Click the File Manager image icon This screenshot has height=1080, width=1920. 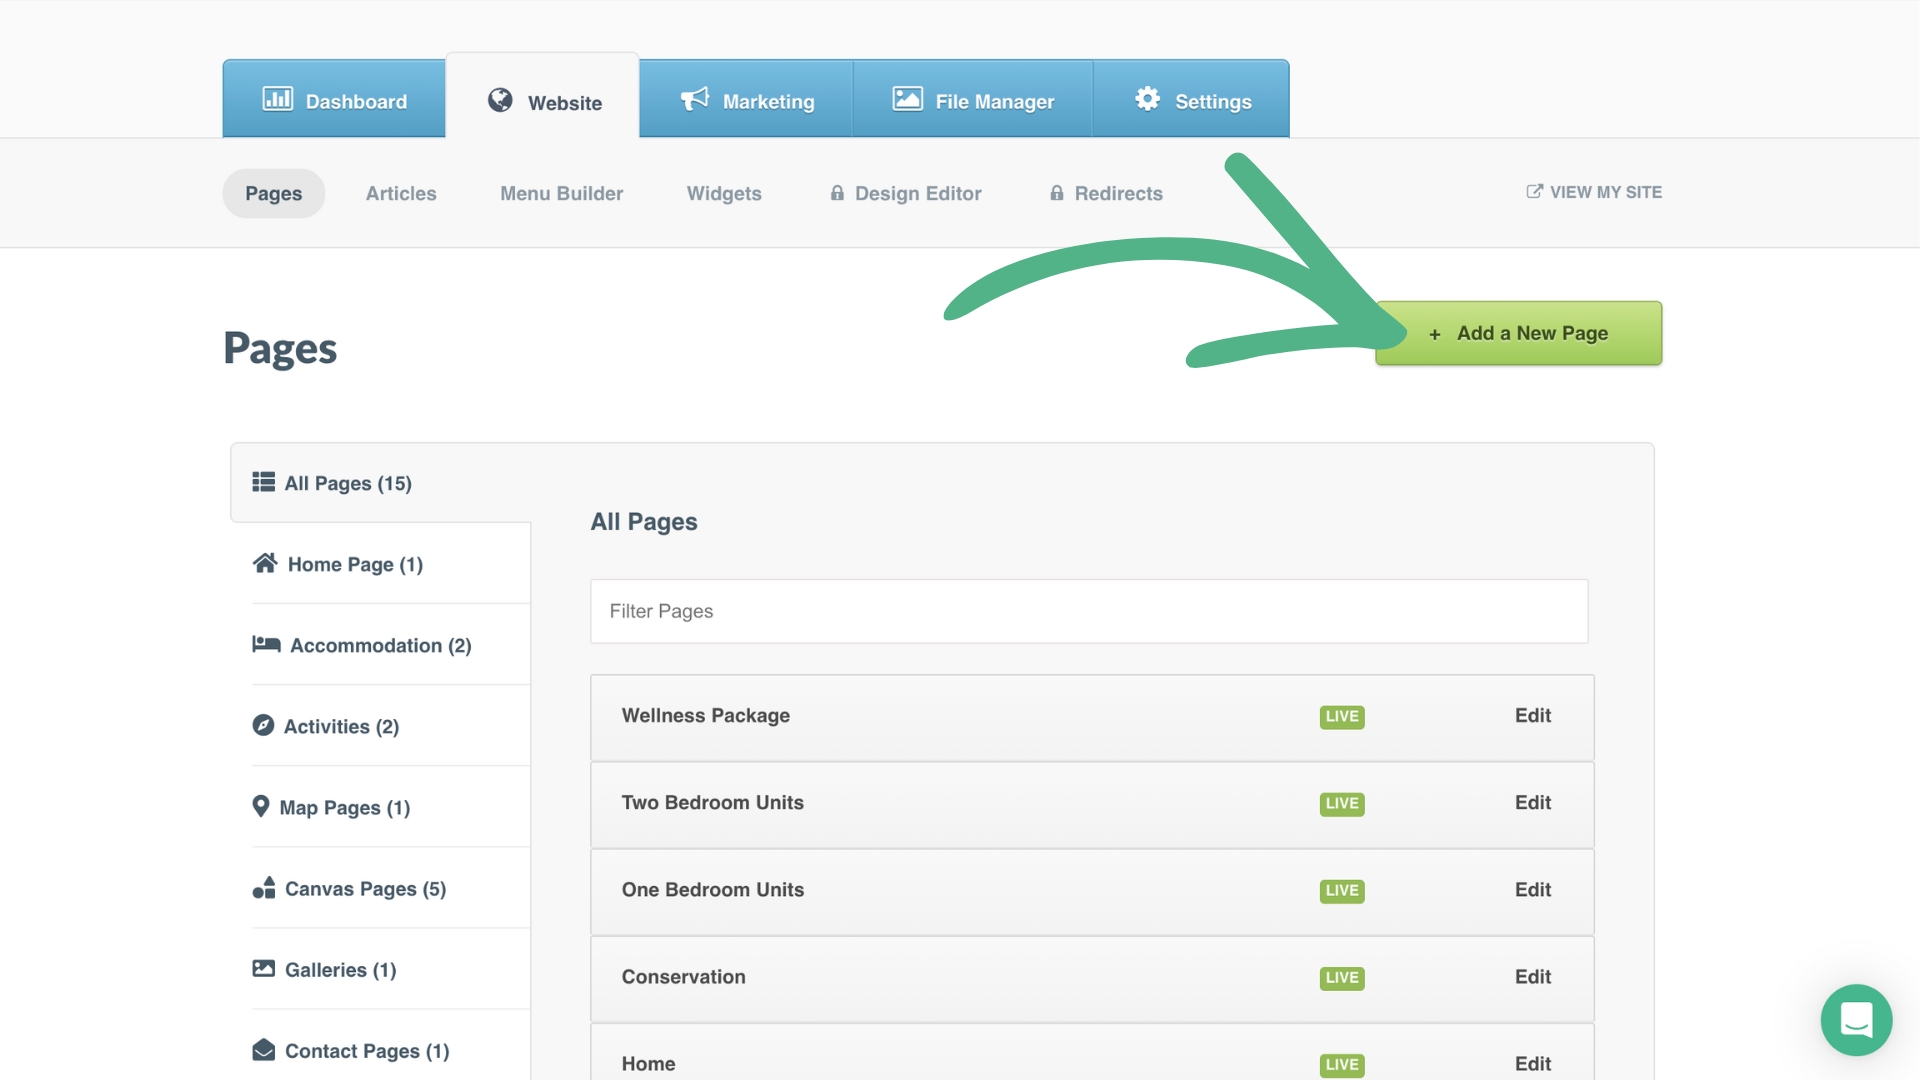coord(907,99)
